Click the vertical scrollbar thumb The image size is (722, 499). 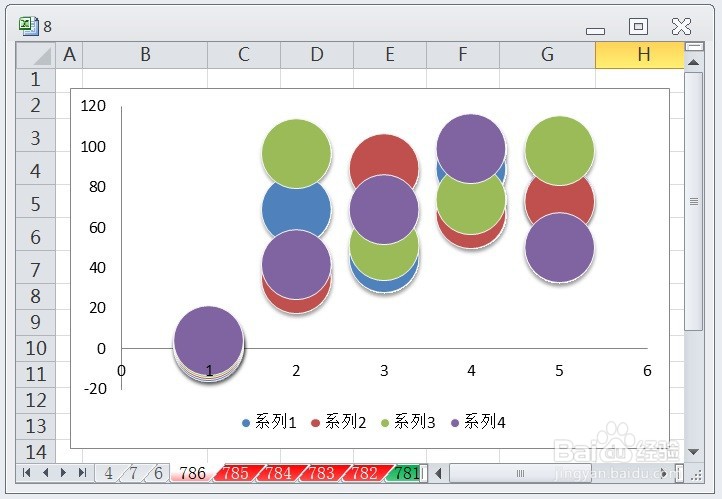pos(693,201)
